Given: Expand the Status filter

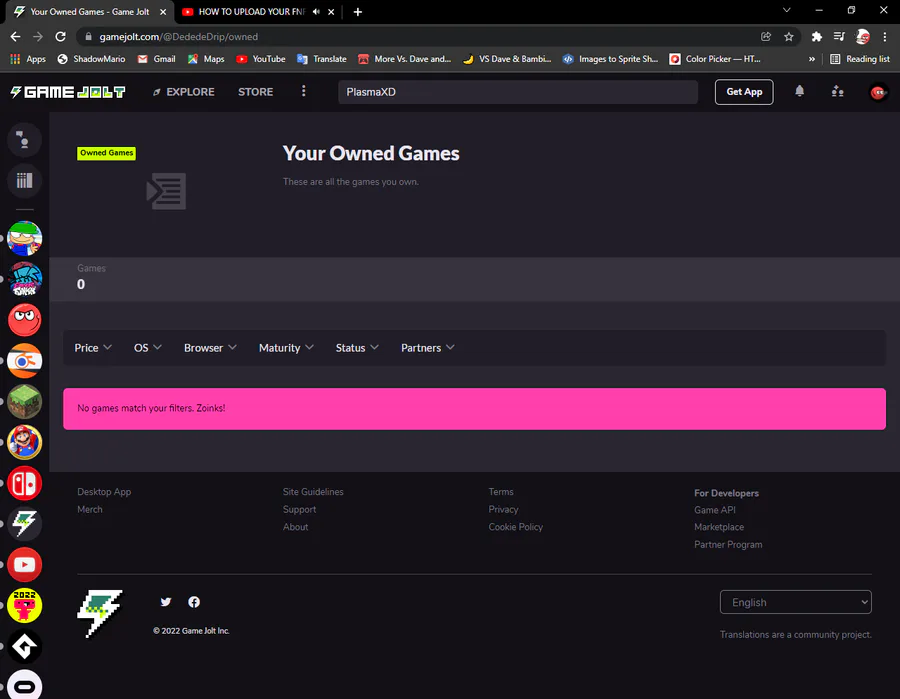Looking at the screenshot, I should click(357, 348).
